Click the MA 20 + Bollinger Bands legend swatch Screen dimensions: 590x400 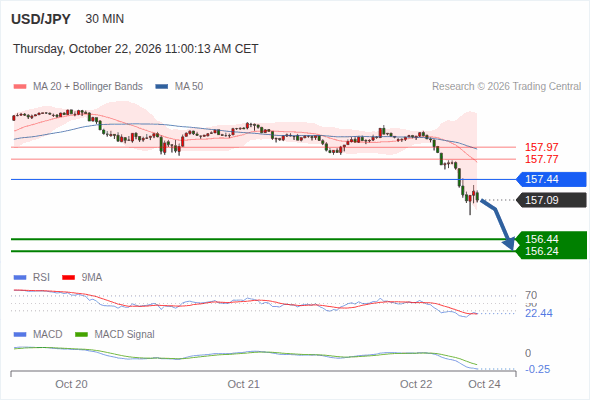tap(20, 87)
